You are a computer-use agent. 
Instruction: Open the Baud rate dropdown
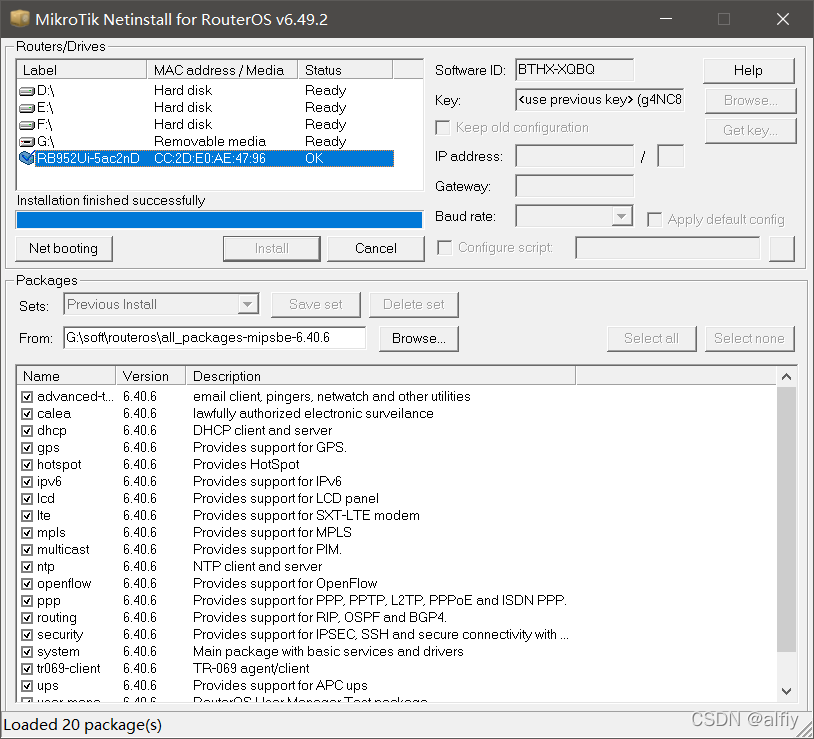click(621, 216)
